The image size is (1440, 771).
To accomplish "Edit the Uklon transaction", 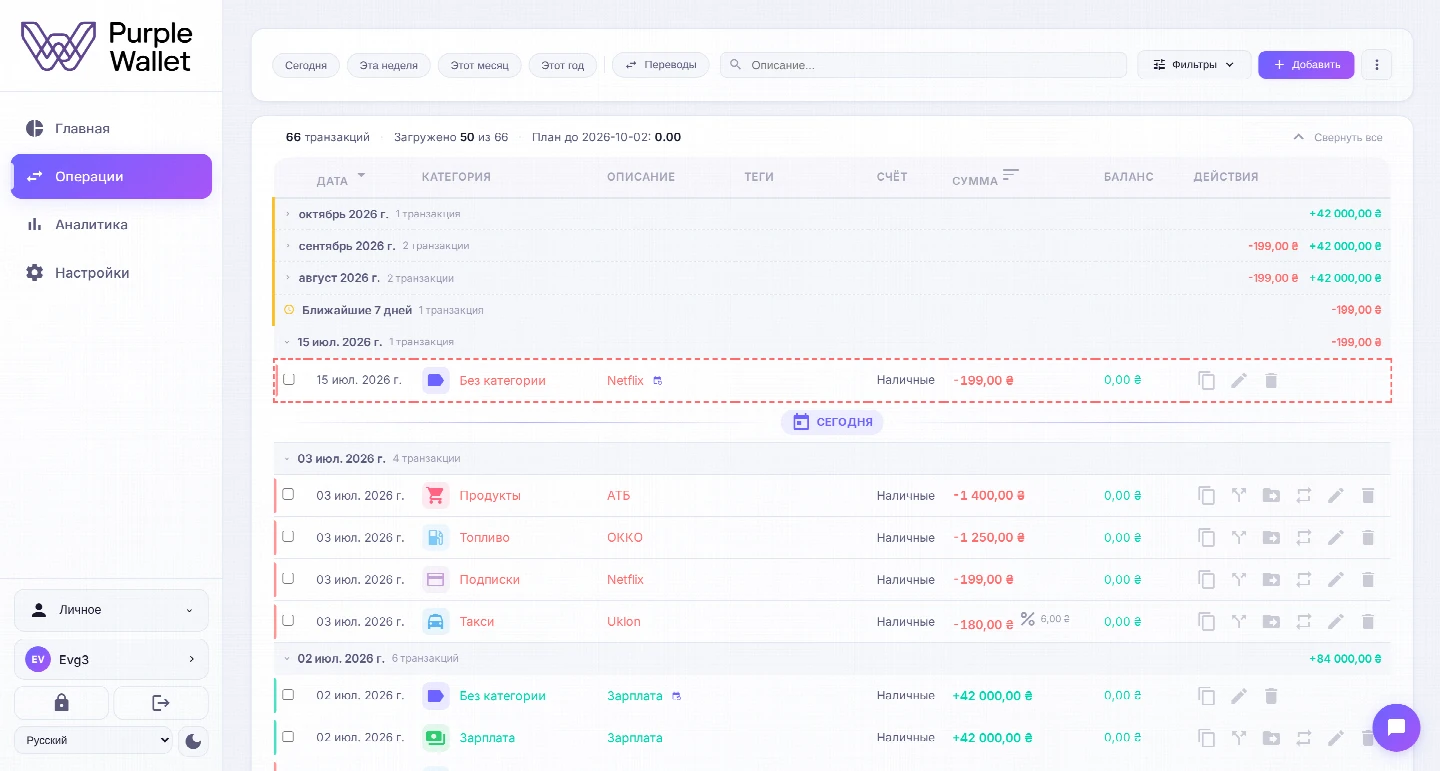I will [1336, 621].
